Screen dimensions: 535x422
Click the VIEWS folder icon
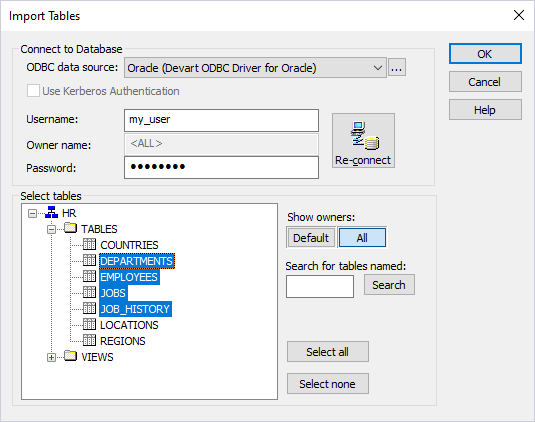point(71,356)
